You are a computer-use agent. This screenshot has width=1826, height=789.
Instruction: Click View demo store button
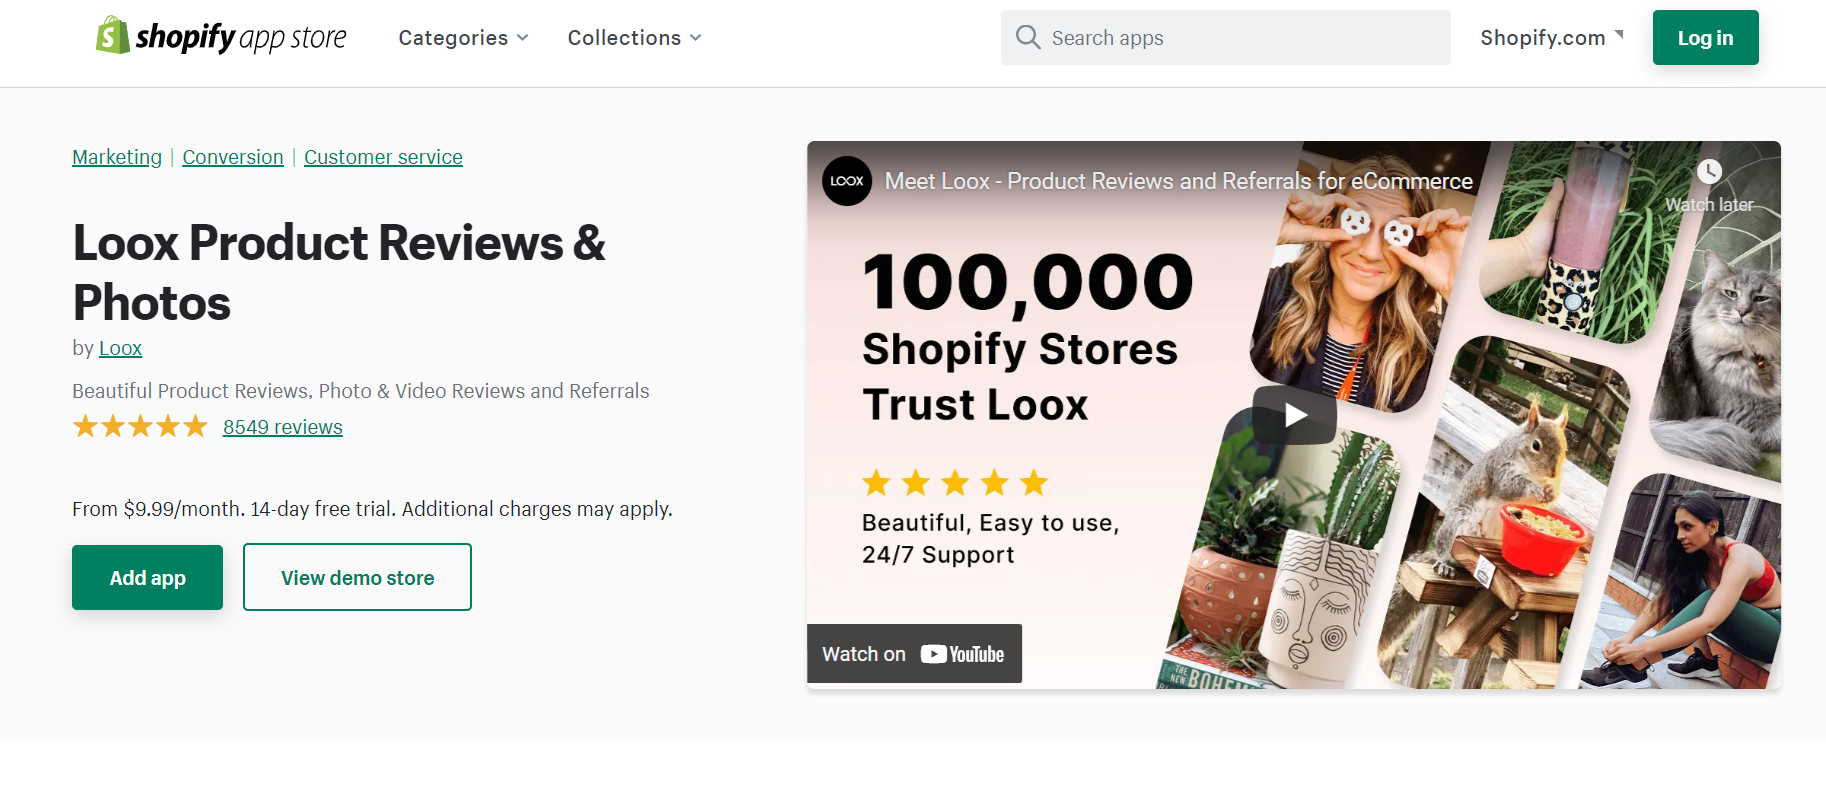pyautogui.click(x=357, y=577)
